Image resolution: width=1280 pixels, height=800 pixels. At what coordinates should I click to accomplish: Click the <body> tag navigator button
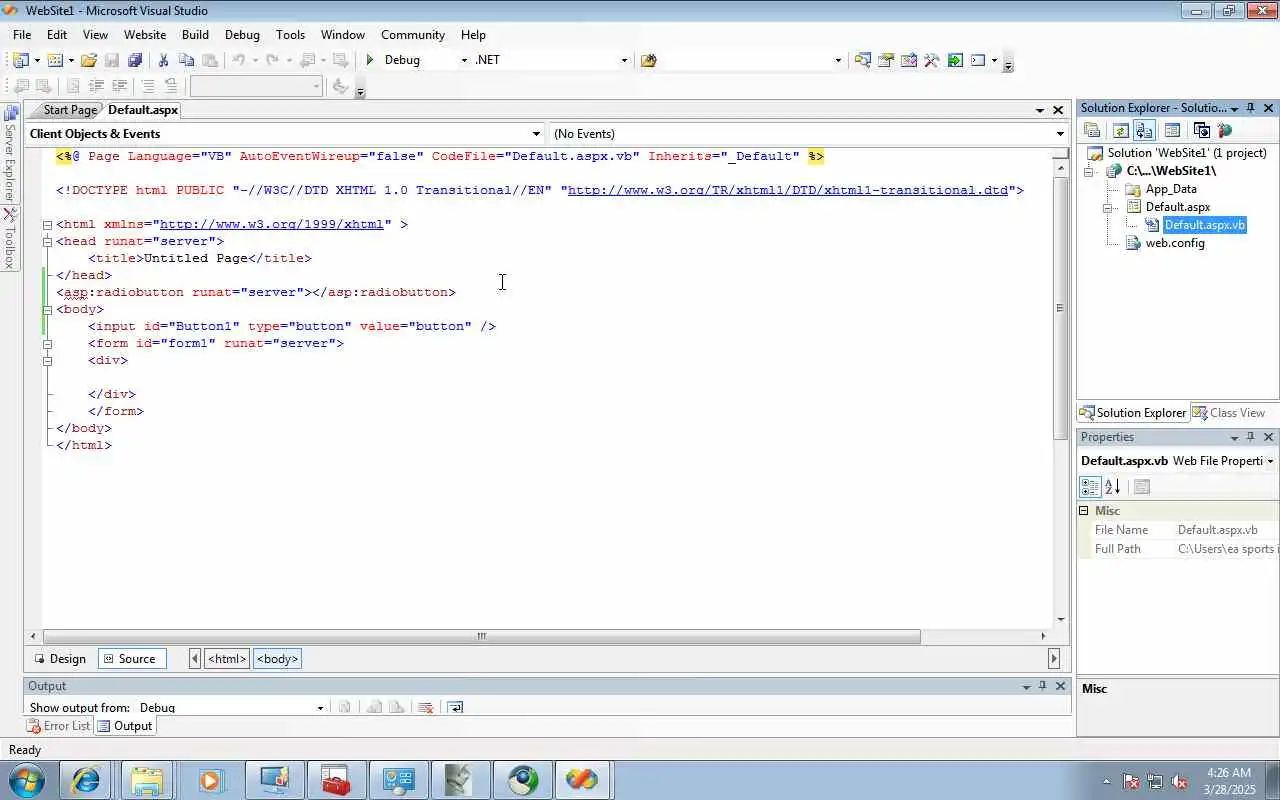[277, 659]
